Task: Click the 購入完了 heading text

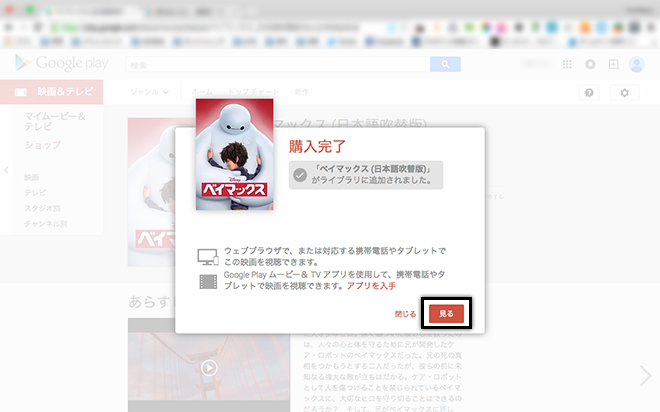Action: [317, 146]
